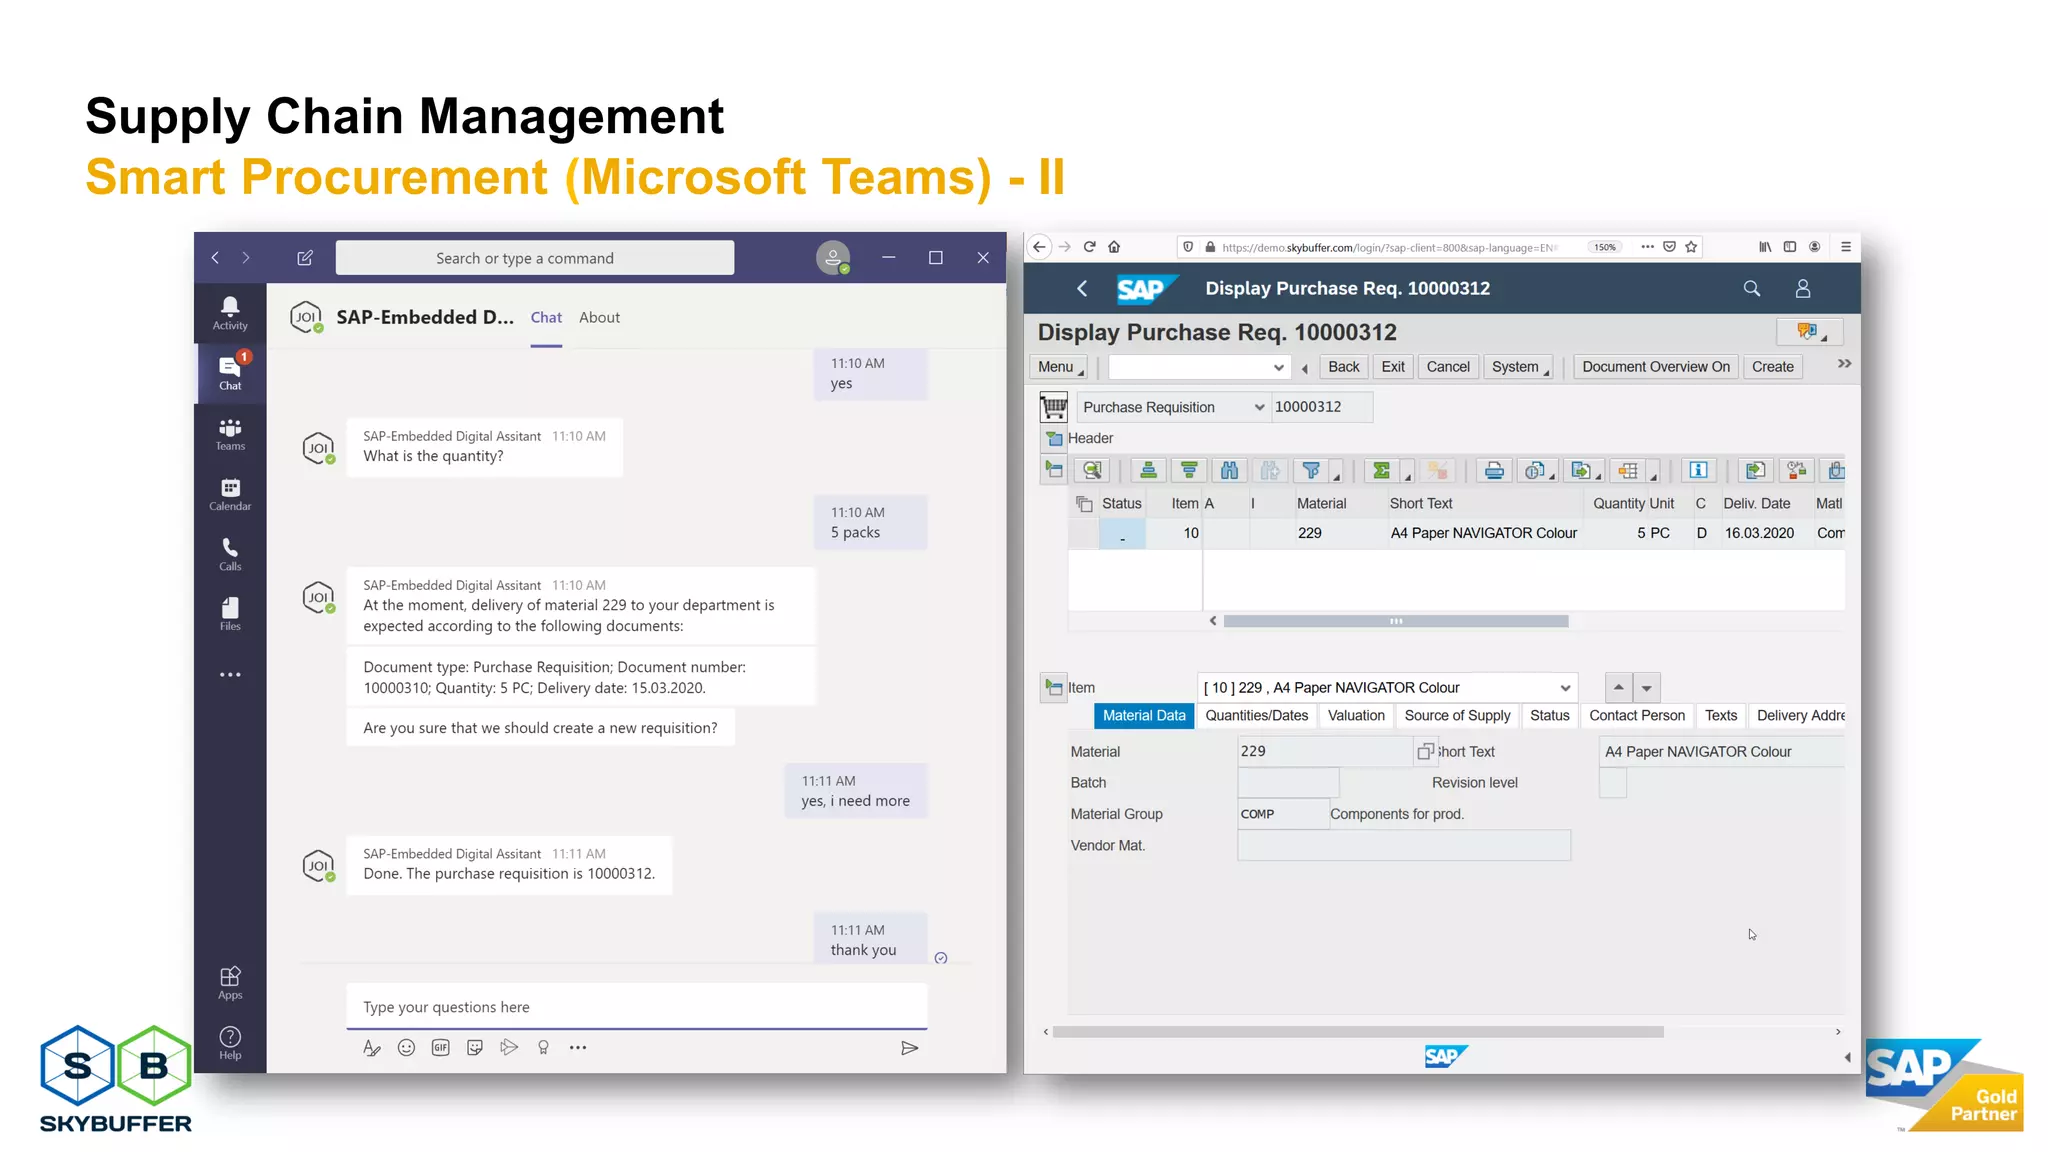Select the Material Data tab
Screen dimensions: 2048x1152
click(1144, 715)
